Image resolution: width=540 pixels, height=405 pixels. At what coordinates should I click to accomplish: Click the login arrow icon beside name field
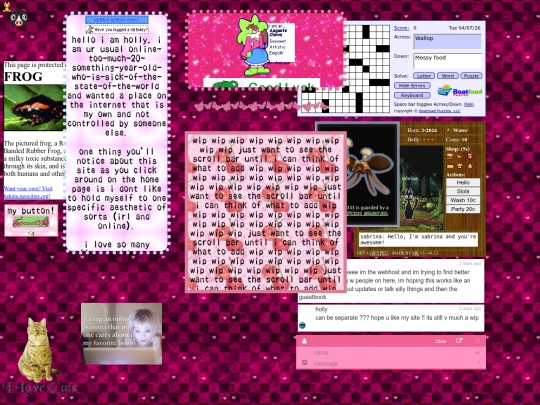[x=477, y=353]
